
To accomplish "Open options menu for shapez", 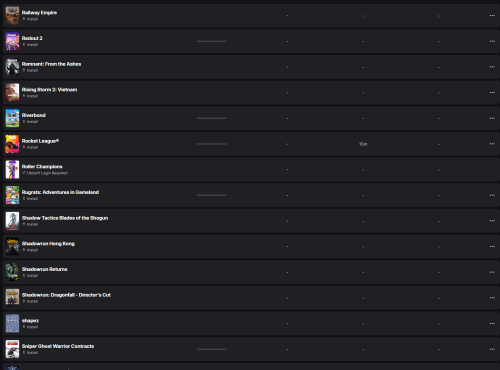I will pos(492,324).
